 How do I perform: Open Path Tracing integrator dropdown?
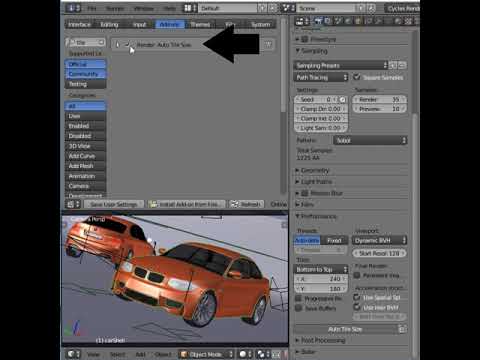pyautogui.click(x=321, y=77)
